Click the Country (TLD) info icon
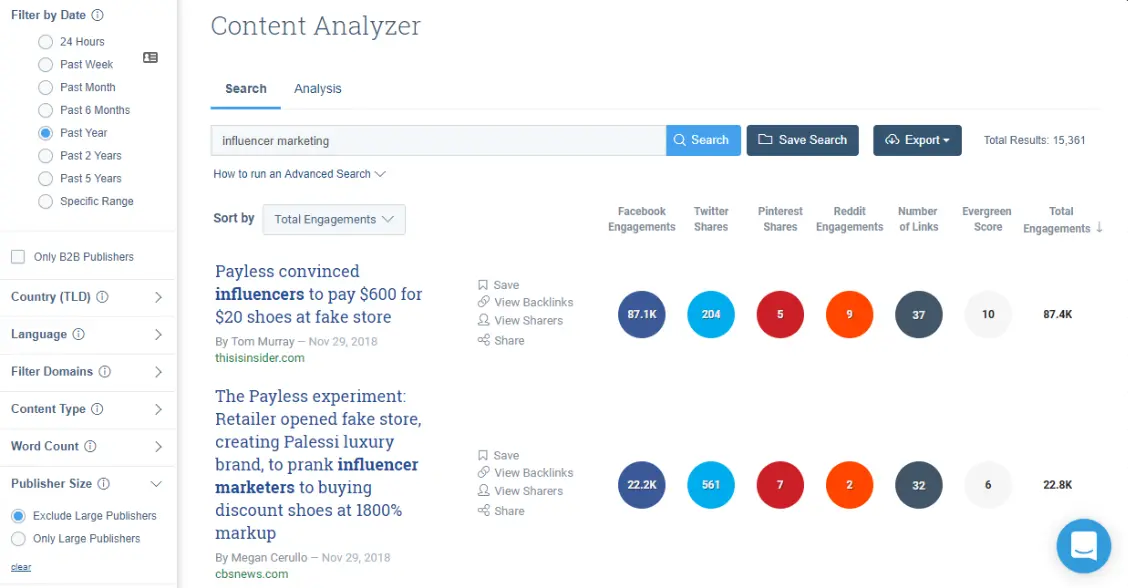Viewport: 1128px width, 588px height. pyautogui.click(x=102, y=297)
